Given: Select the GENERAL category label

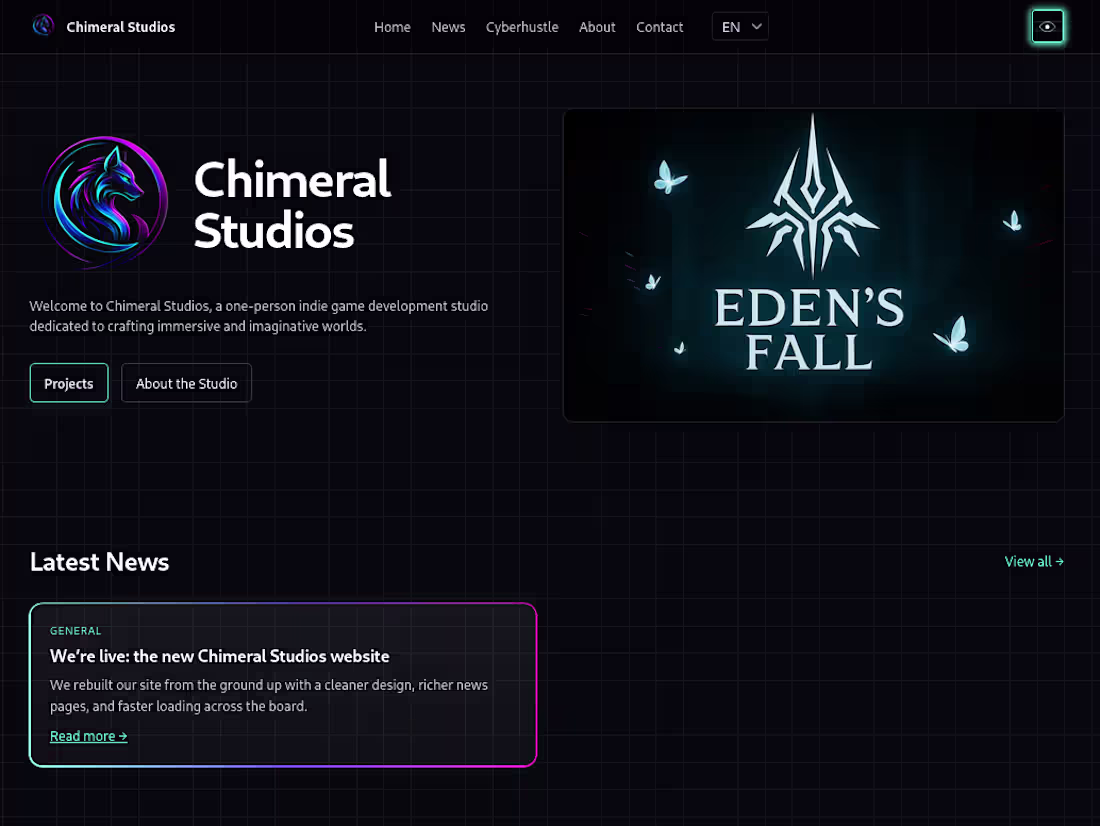Looking at the screenshot, I should point(76,631).
